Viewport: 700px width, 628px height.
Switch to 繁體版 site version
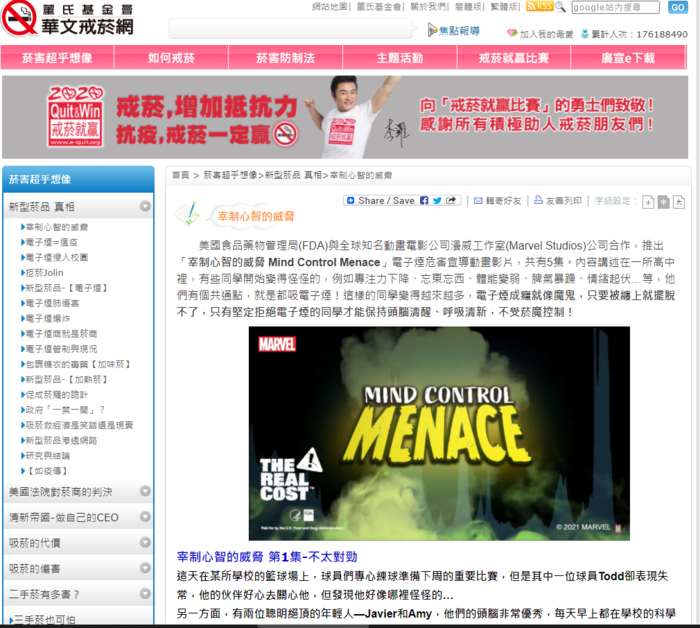click(x=504, y=7)
